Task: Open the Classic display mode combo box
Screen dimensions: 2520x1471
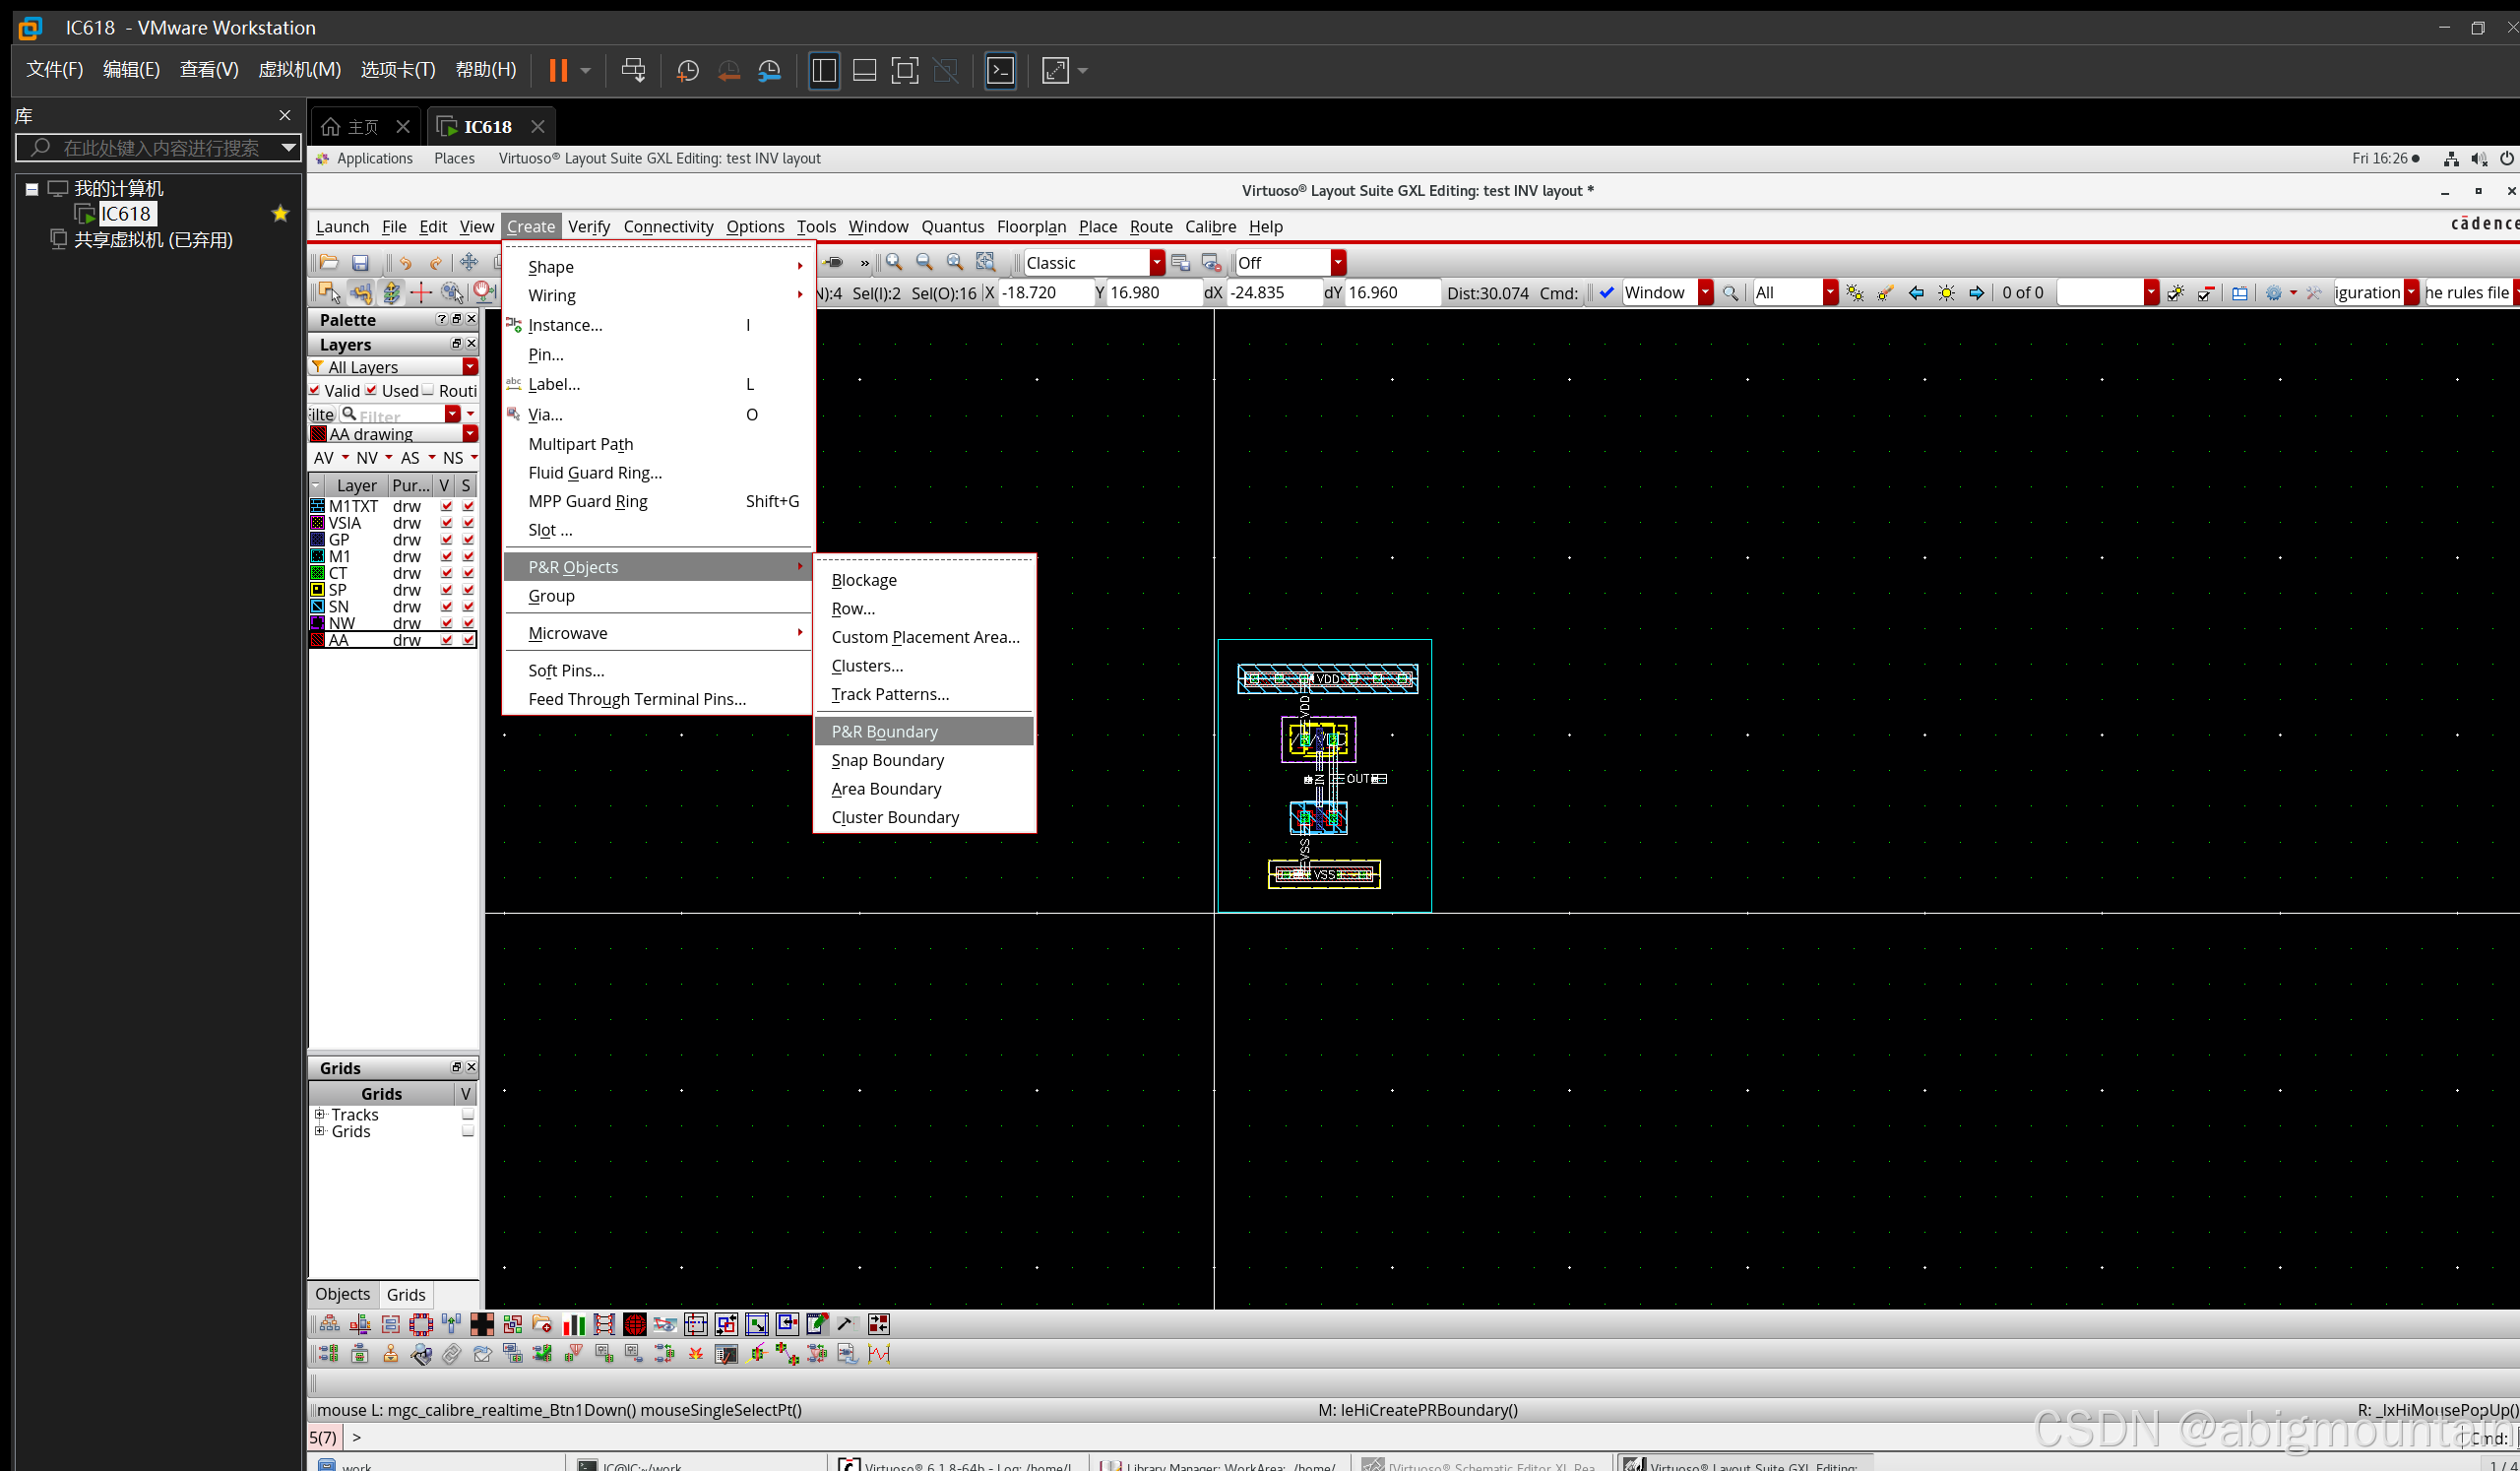Action: (1157, 262)
